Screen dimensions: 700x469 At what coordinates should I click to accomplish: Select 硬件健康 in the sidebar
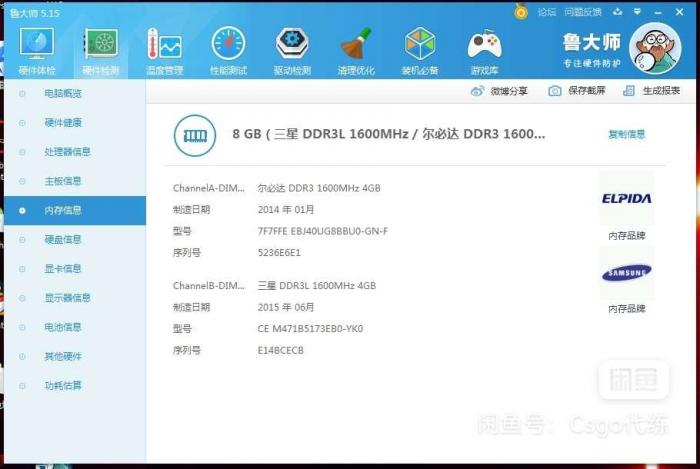75,123
